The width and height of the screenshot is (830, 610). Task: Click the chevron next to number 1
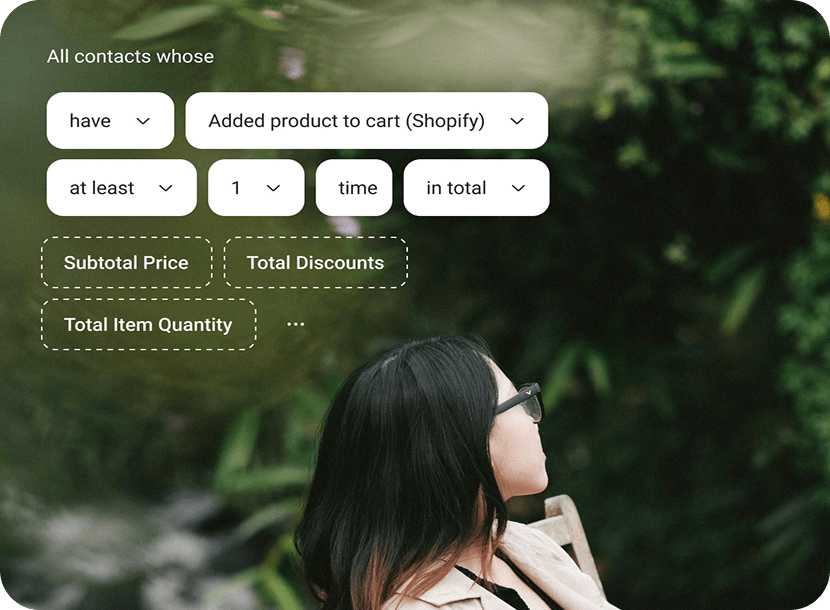[x=273, y=188]
